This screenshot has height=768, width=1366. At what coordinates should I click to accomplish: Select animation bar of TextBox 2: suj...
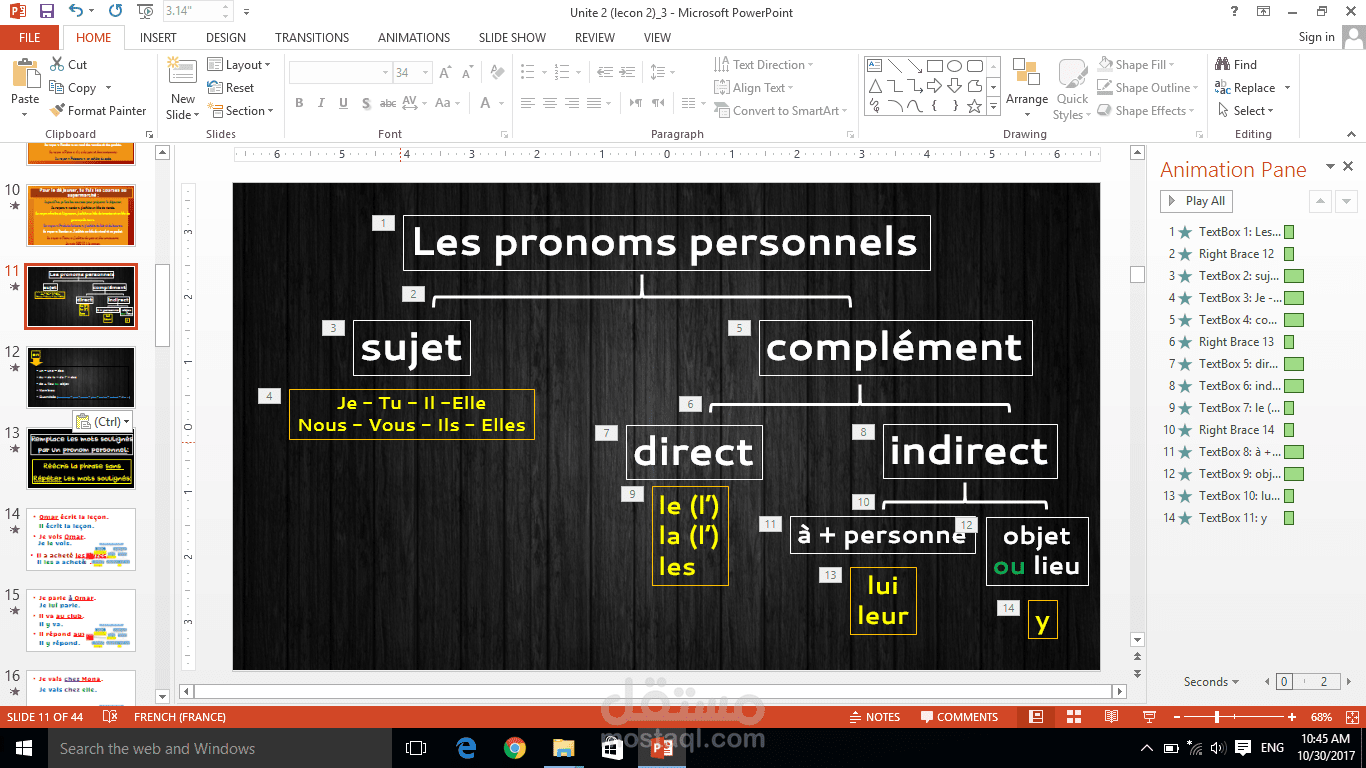click(x=1294, y=276)
